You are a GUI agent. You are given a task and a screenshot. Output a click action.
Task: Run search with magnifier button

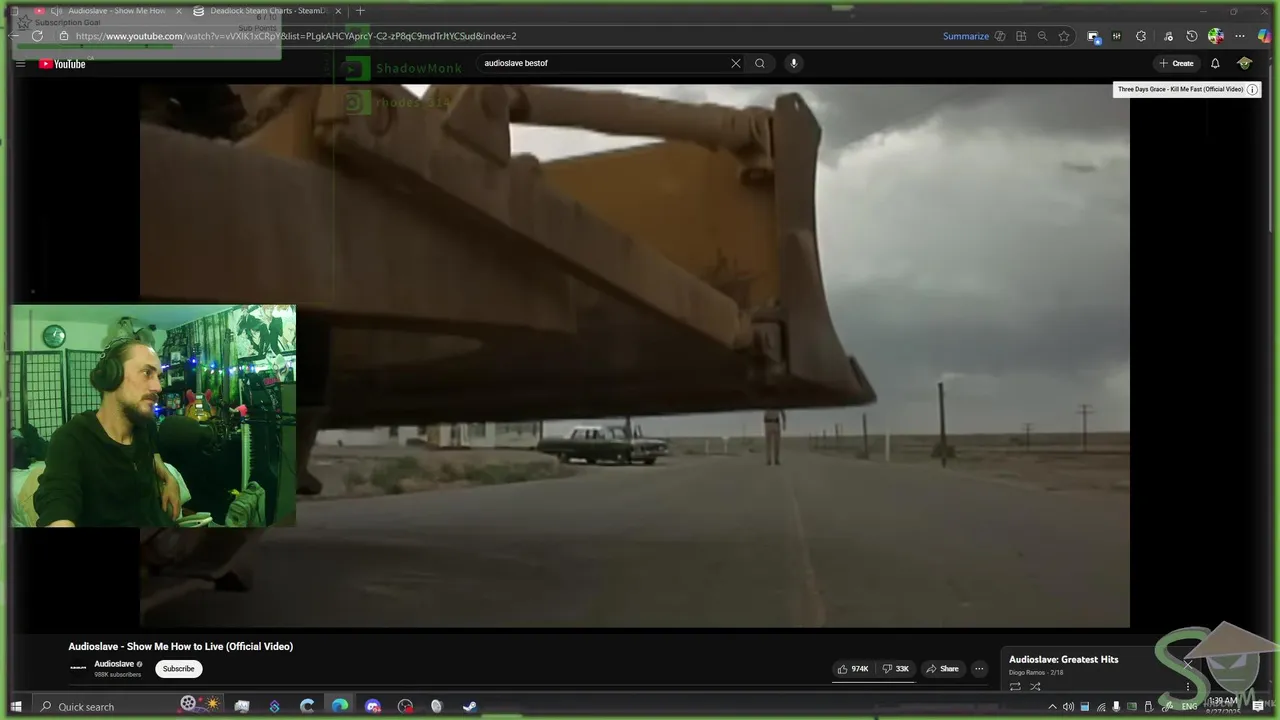(760, 63)
